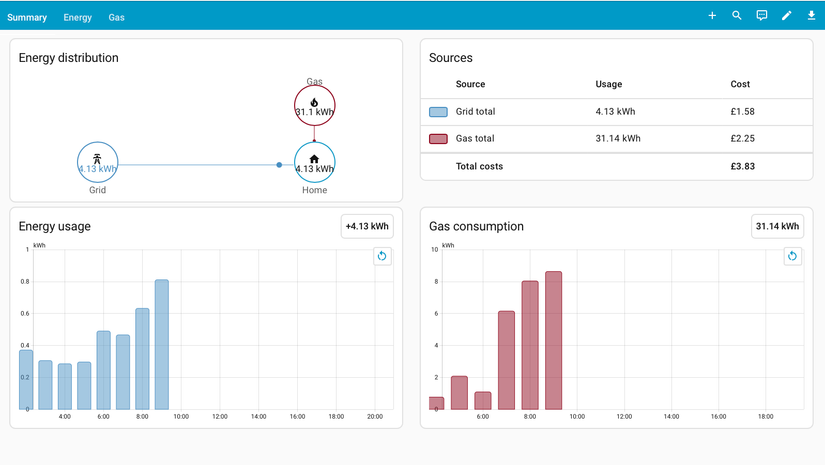This screenshot has height=465, width=825.
Task: Reset zoom on Energy usage chart
Action: [x=382, y=256]
